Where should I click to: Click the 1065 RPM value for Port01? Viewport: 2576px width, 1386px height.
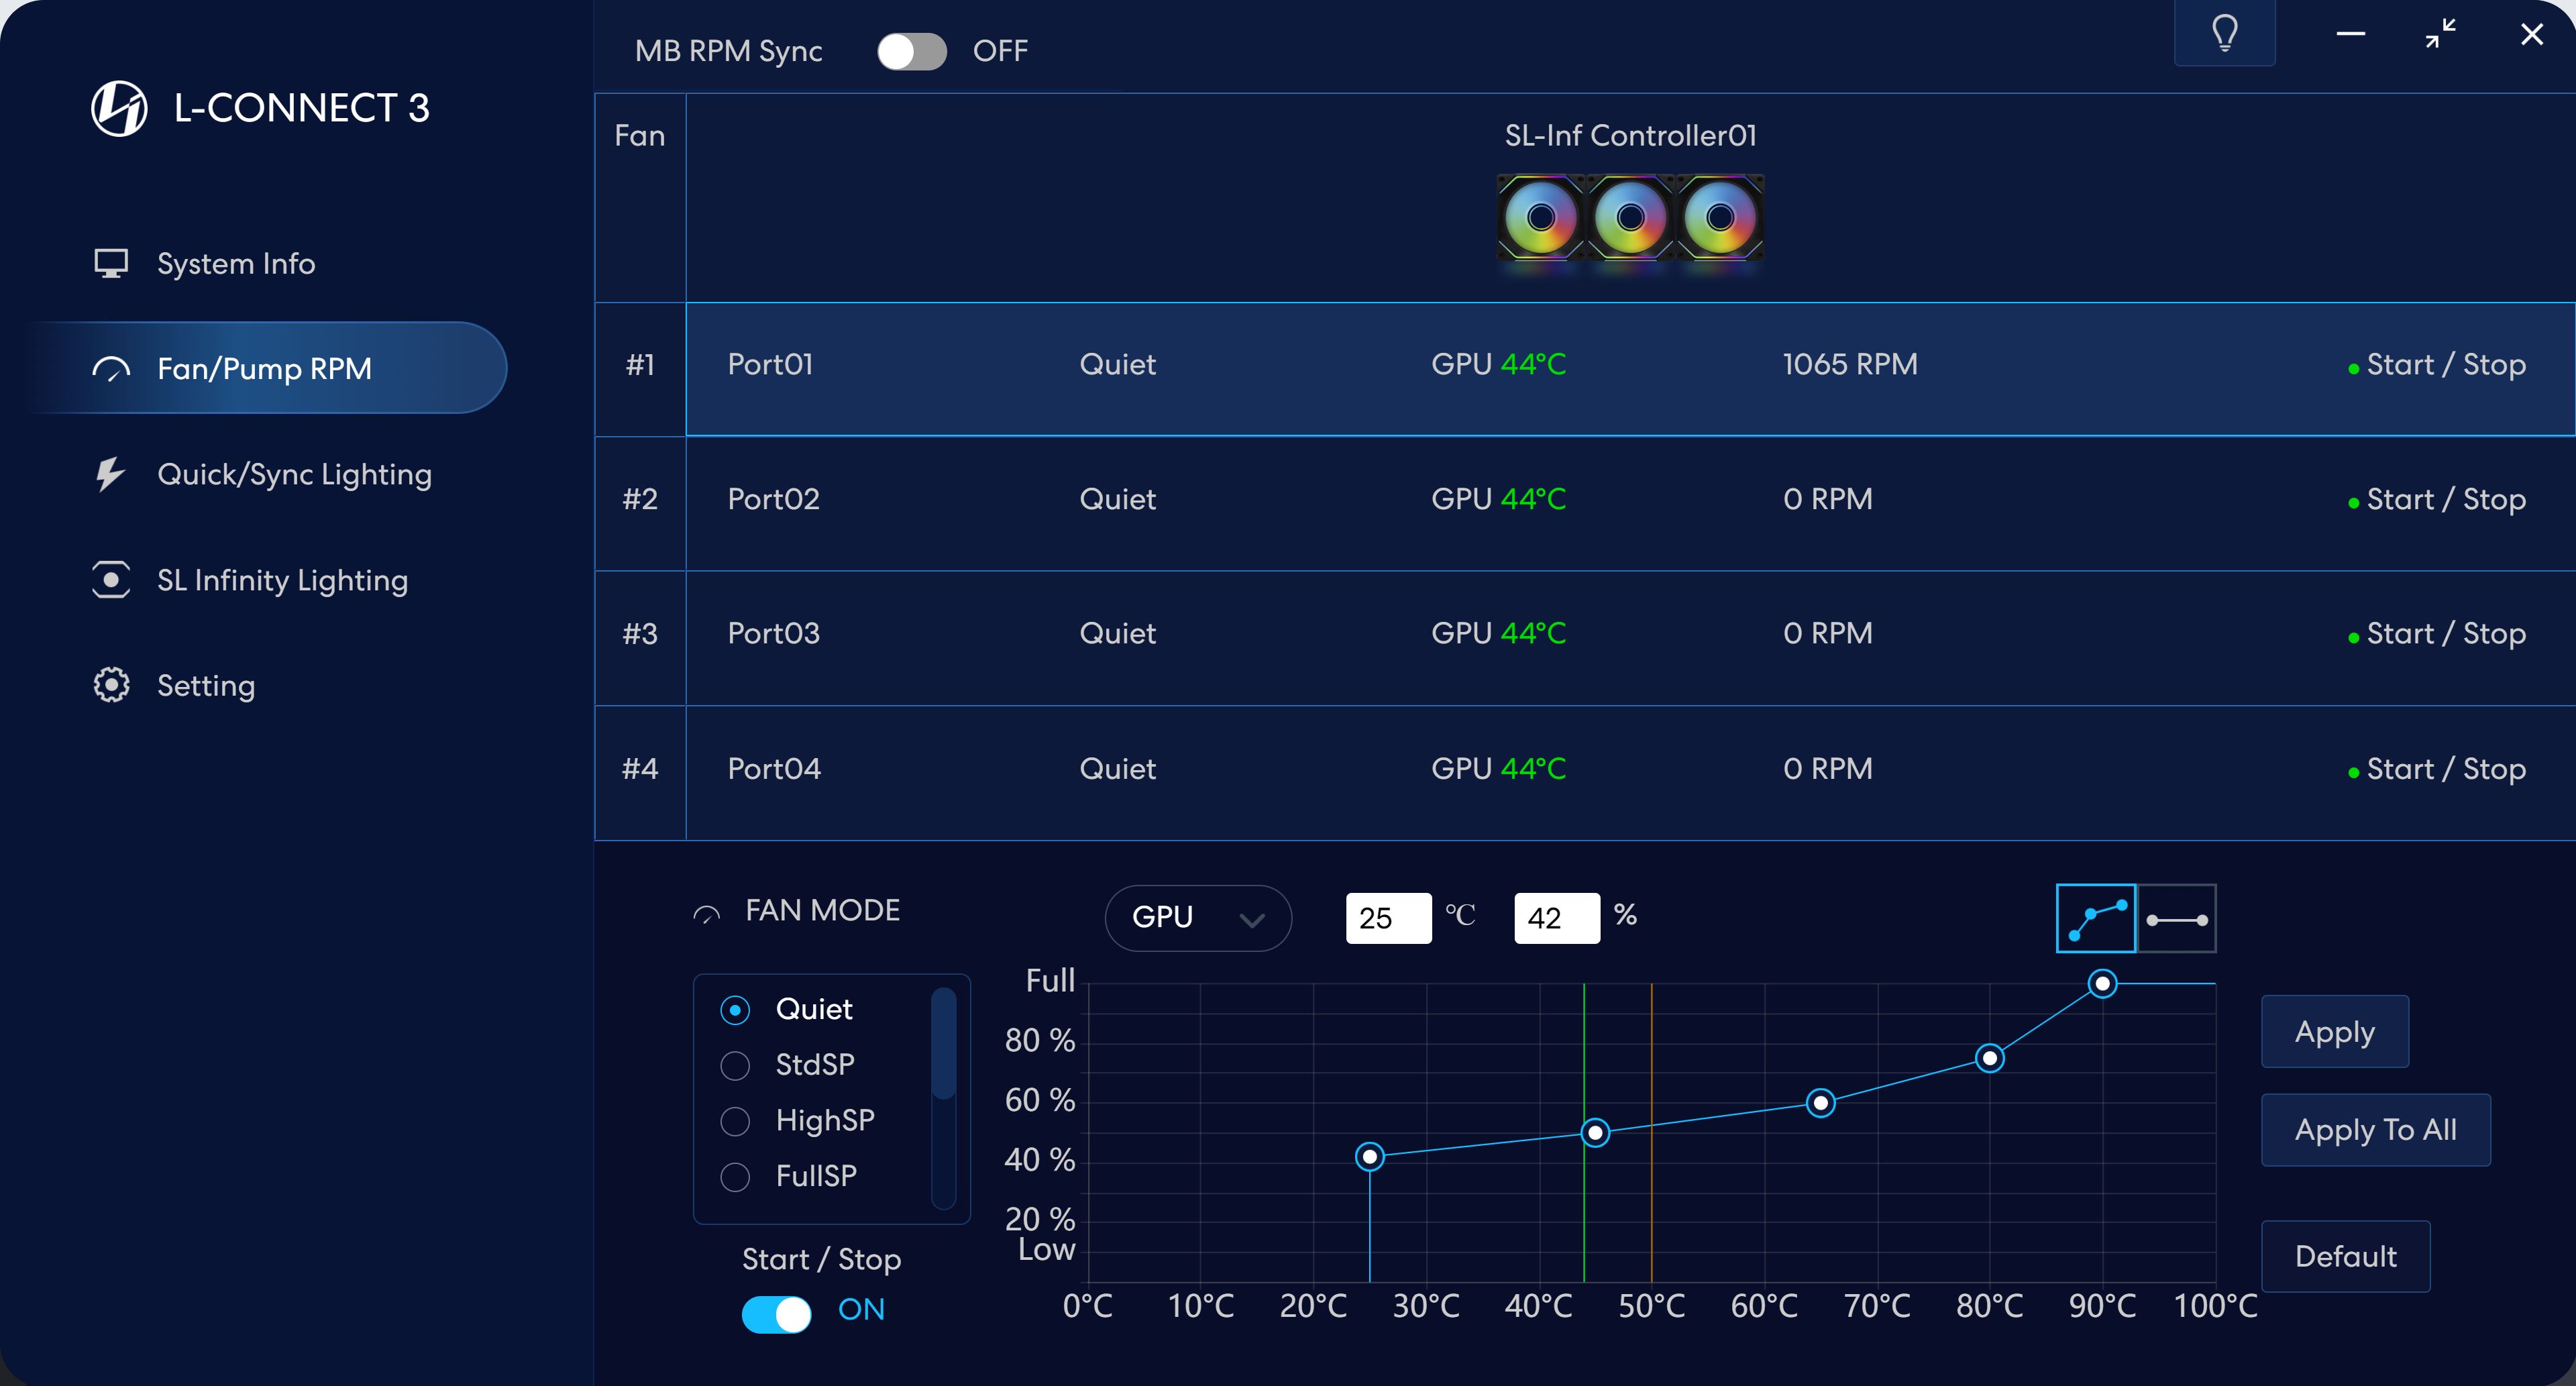coord(1850,365)
